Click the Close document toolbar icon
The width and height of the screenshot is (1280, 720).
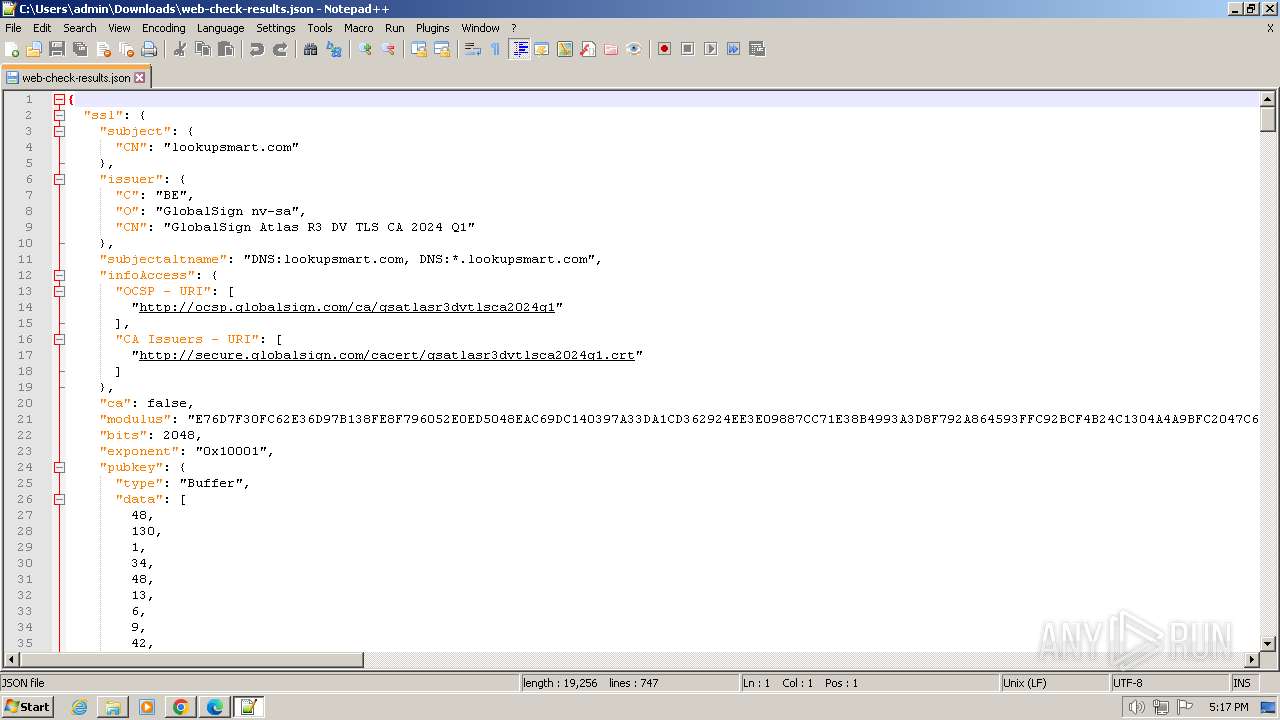click(x=103, y=49)
